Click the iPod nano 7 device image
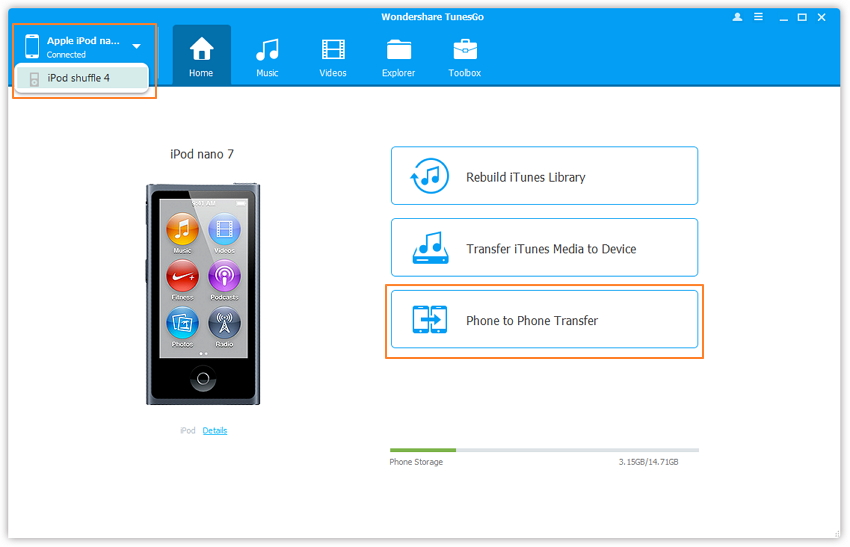 tap(203, 293)
